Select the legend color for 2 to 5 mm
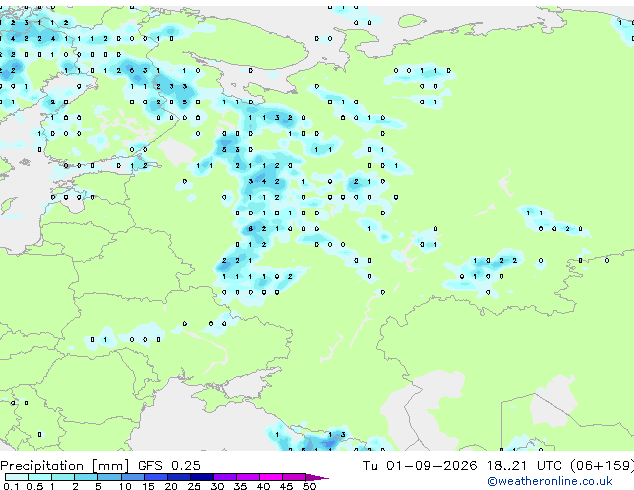The width and height of the screenshot is (634, 490). pyautogui.click(x=86, y=477)
